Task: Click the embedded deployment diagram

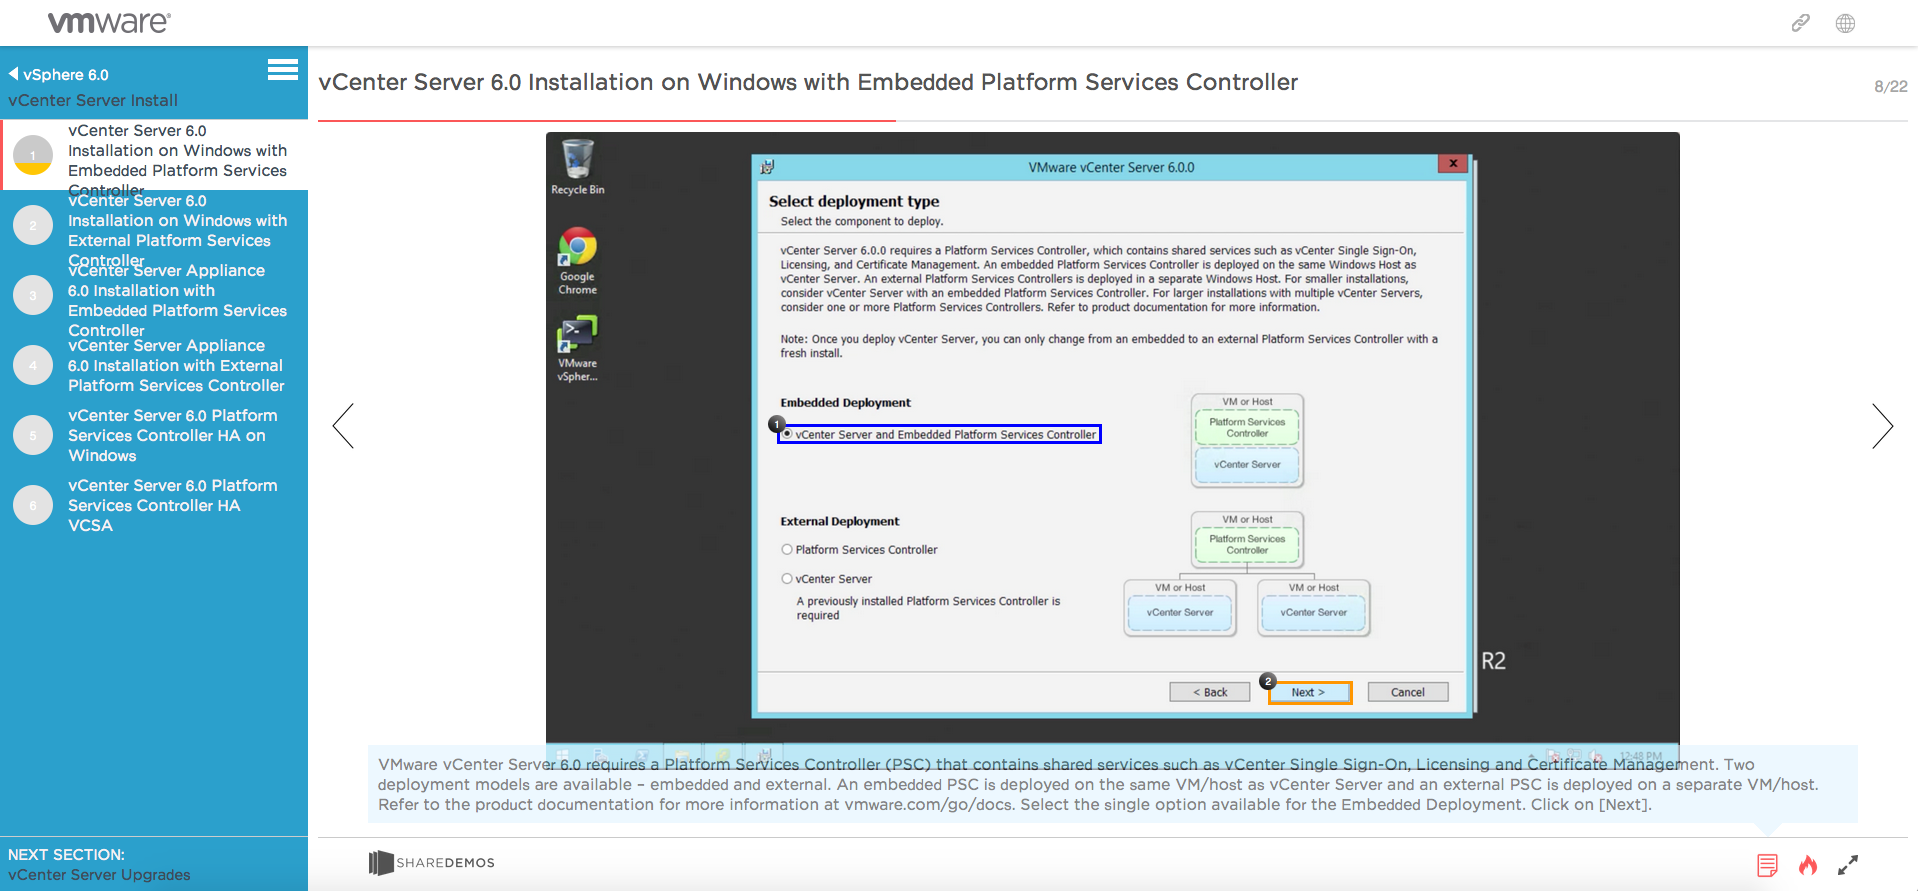Action: pyautogui.click(x=1247, y=441)
